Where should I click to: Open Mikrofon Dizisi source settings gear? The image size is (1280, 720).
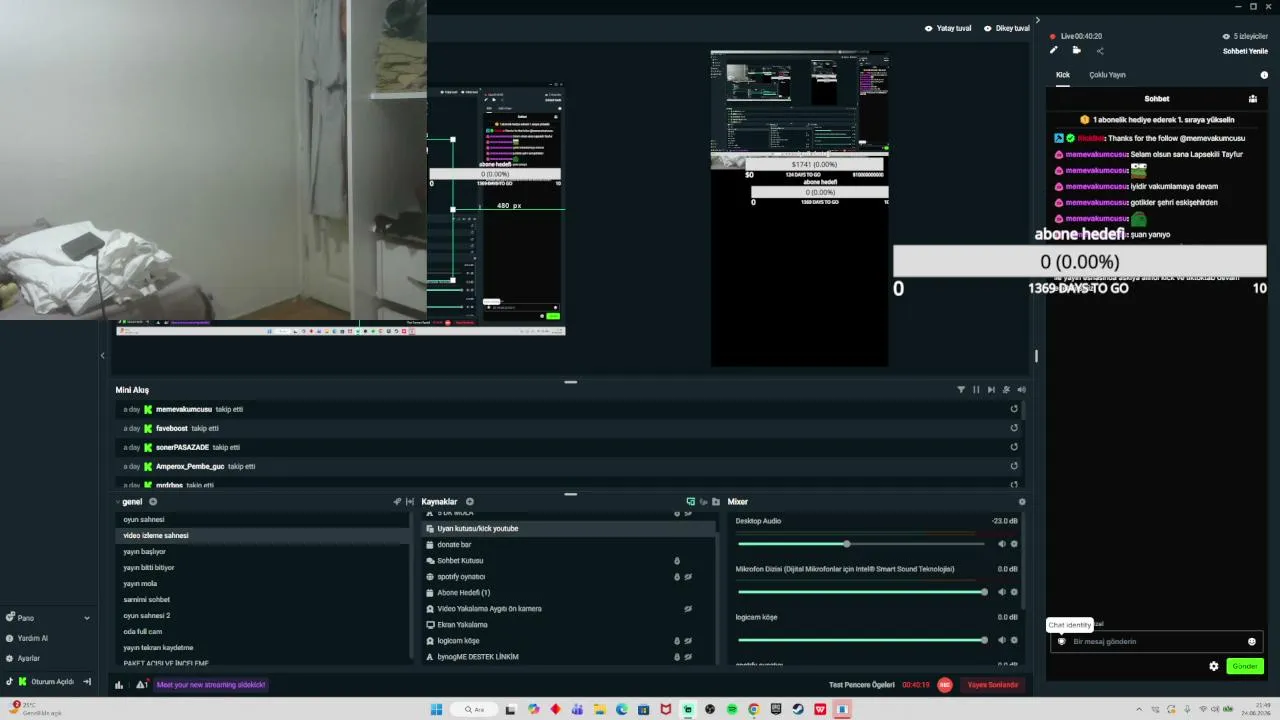click(x=1014, y=592)
